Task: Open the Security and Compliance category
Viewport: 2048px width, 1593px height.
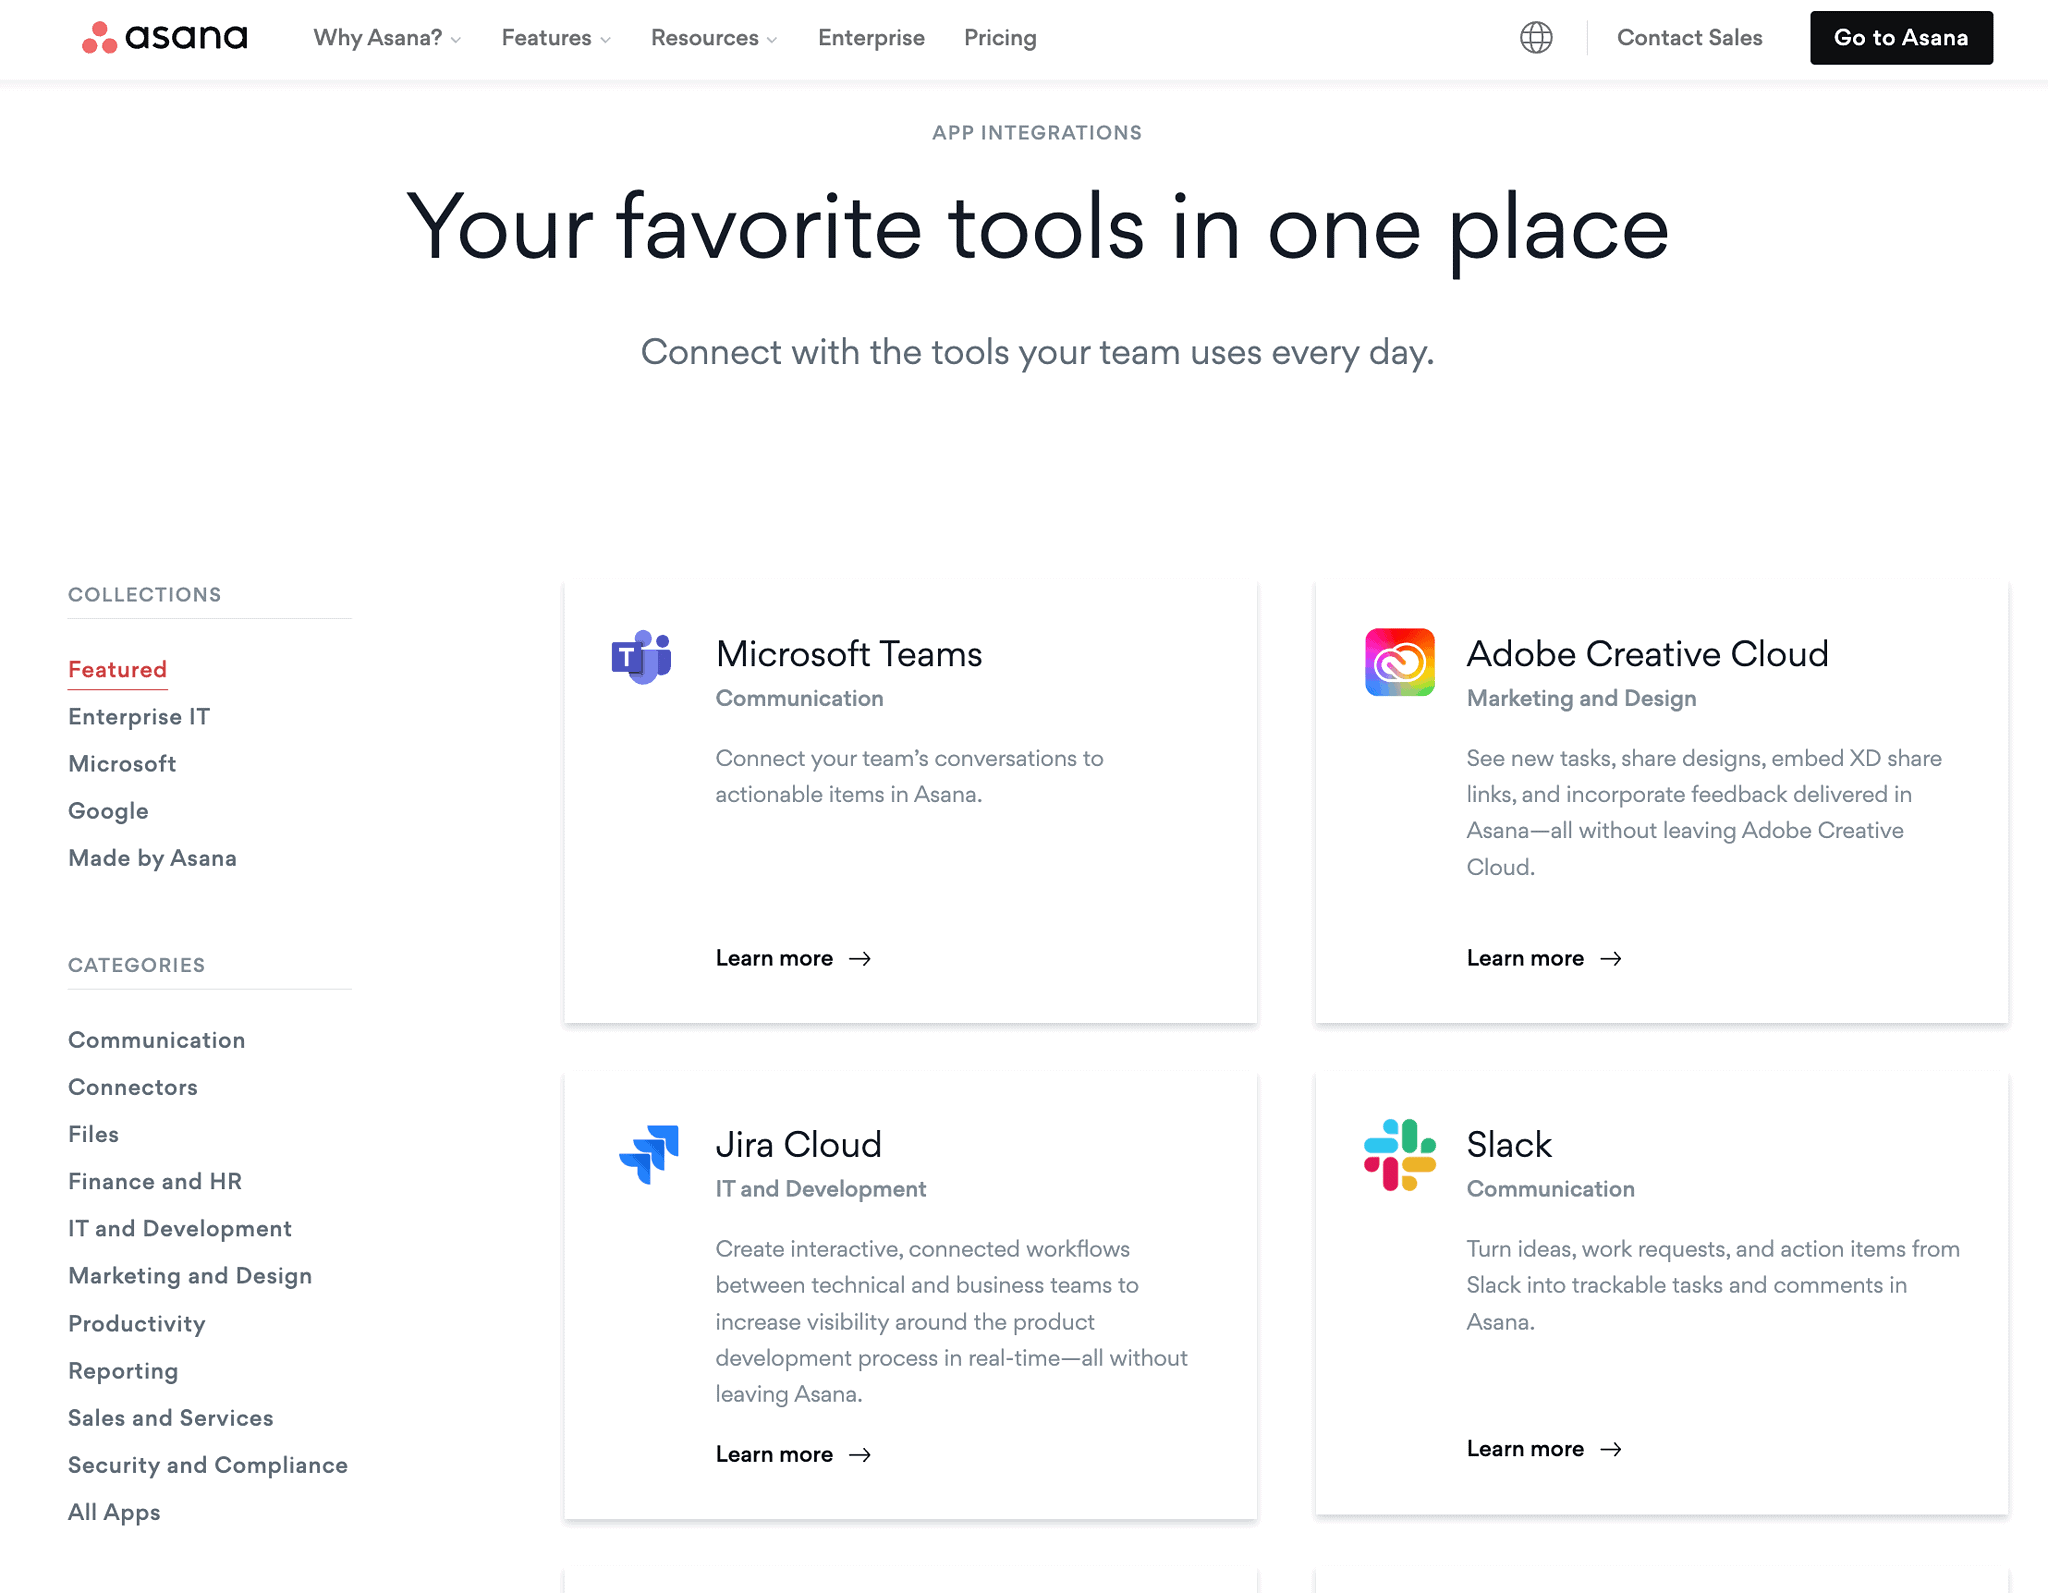Action: click(208, 1465)
